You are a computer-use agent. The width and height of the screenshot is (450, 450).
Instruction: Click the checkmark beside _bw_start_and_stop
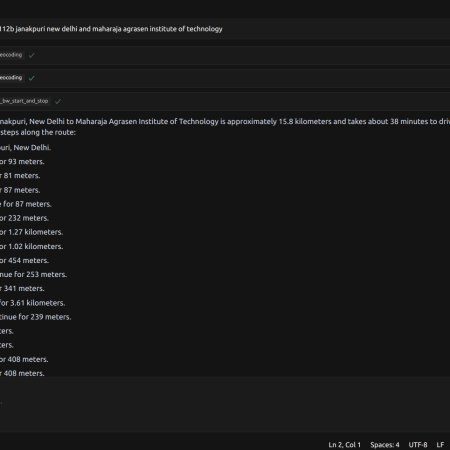point(58,101)
